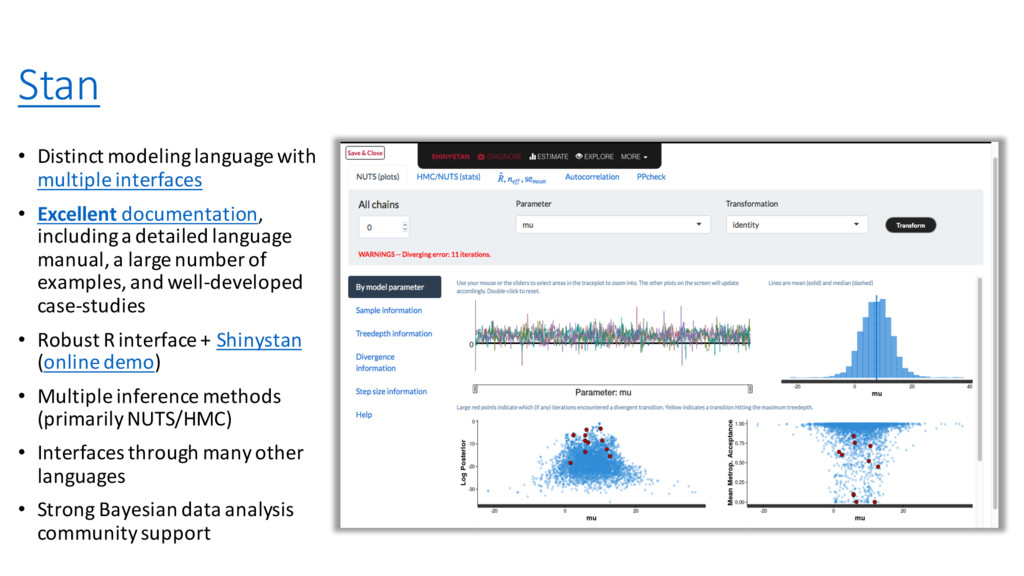Click the diverging error warning text
This screenshot has height=576, width=1024.
[x=424, y=255]
